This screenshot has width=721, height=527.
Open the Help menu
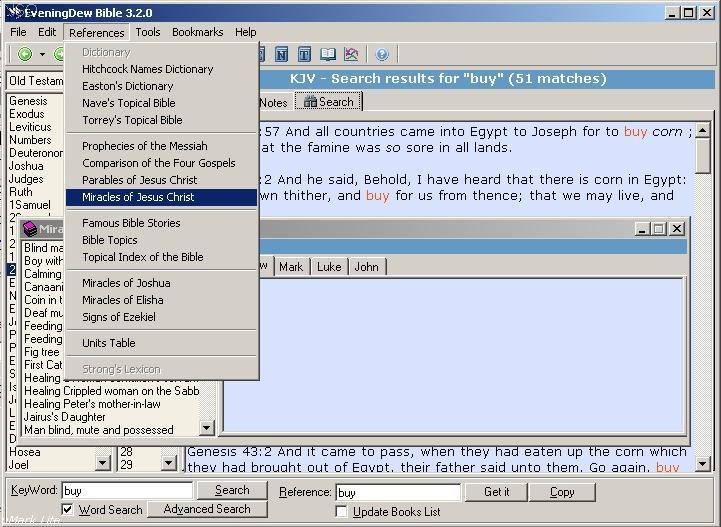click(246, 32)
